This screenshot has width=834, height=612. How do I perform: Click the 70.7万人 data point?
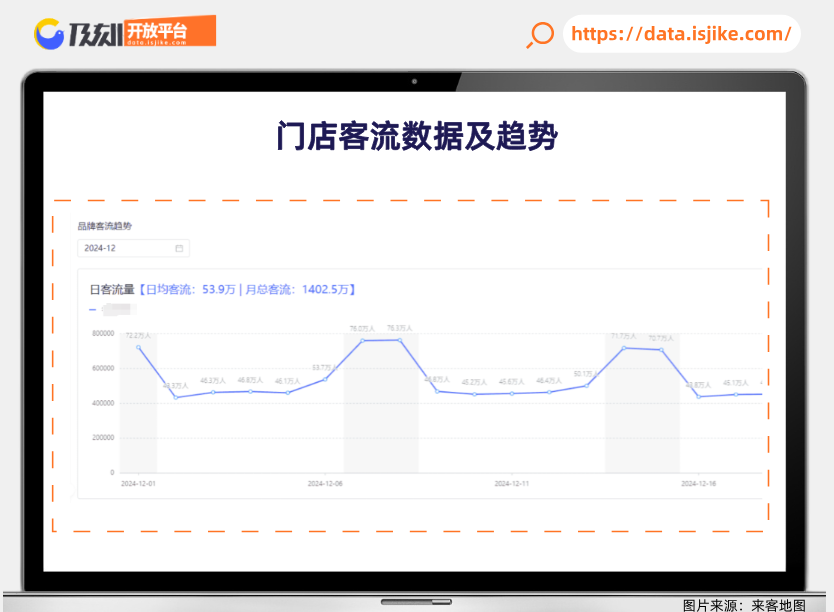click(x=661, y=350)
